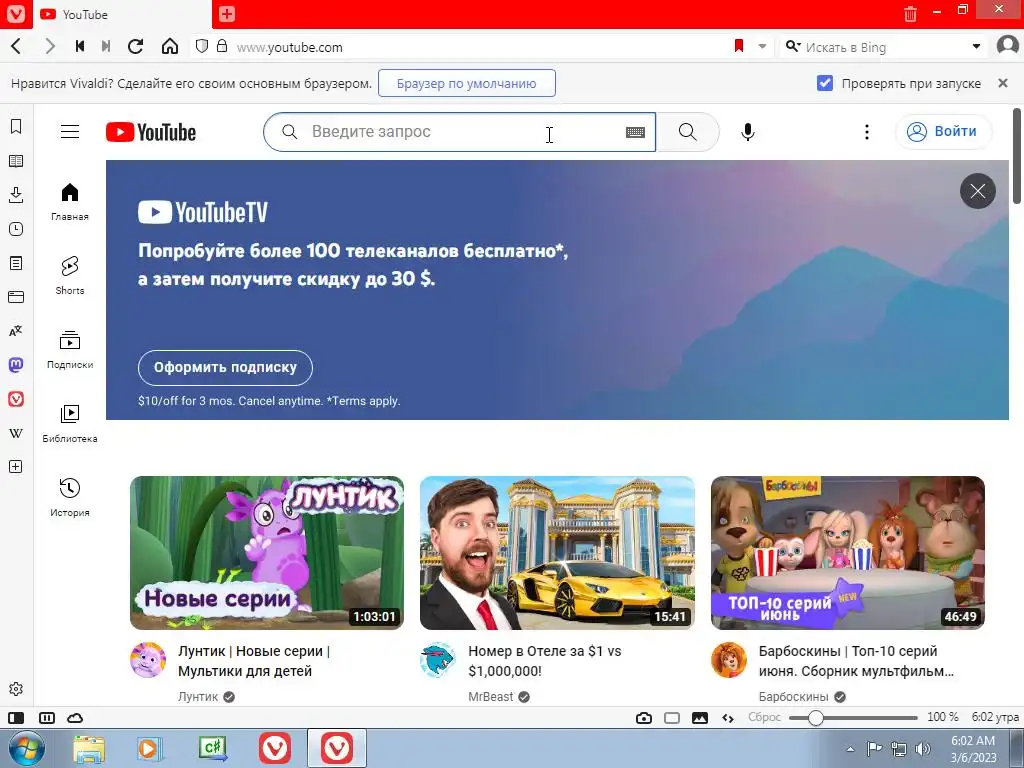Select История in YouTube sidebar
The width and height of the screenshot is (1024, 768).
tap(70, 498)
